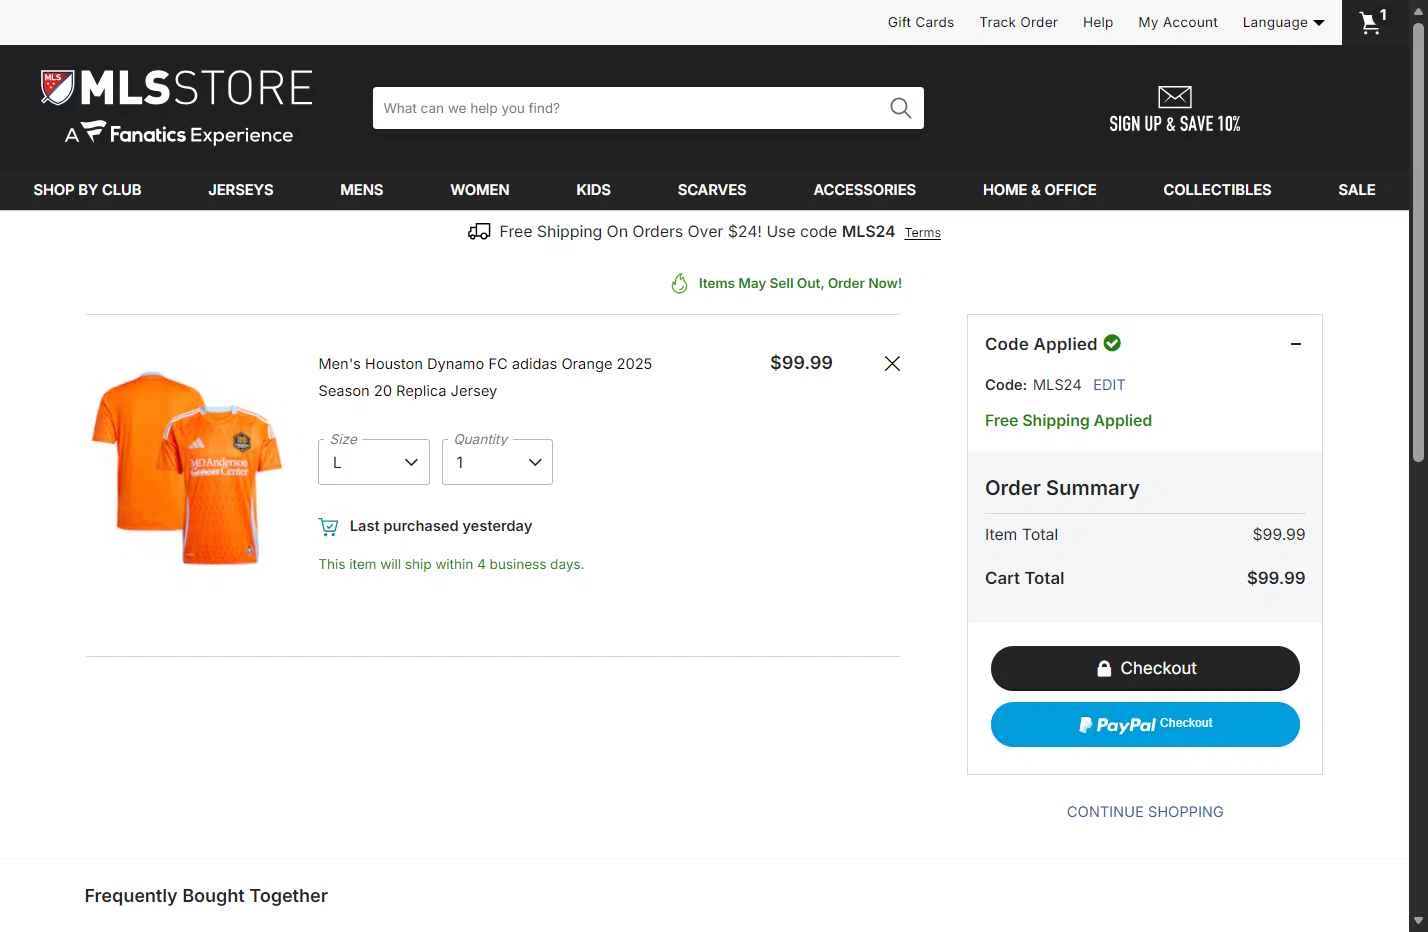This screenshot has height=932, width=1428.
Task: Open the Mens menu
Action: tap(362, 190)
